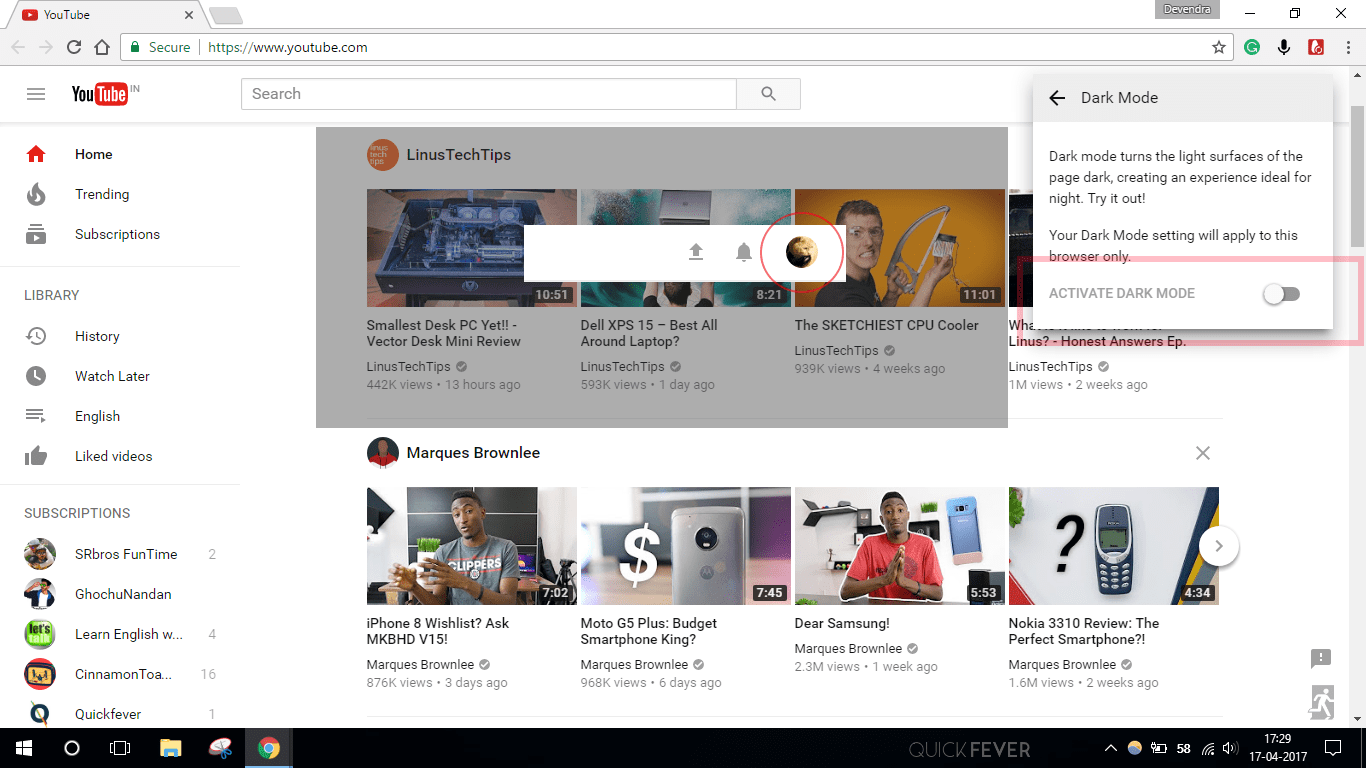
Task: Click the Marques Brownlee channel avatar
Action: click(x=382, y=453)
